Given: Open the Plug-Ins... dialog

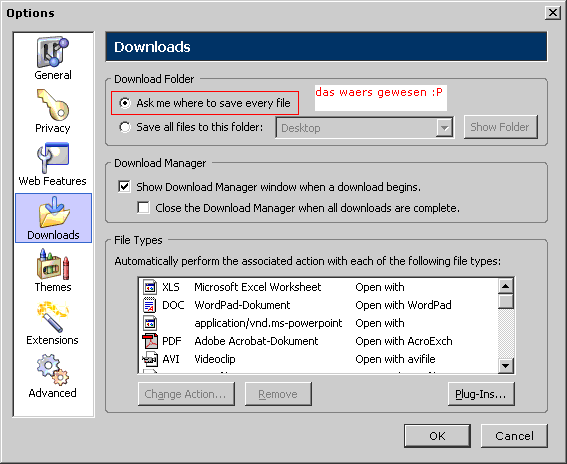Looking at the screenshot, I should click(481, 394).
